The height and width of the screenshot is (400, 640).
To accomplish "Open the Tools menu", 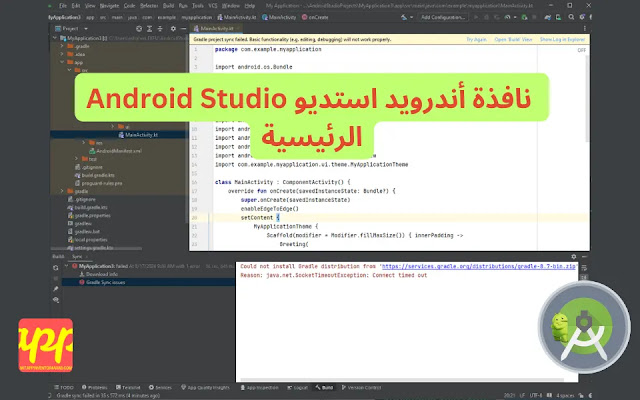I will 198,6.
